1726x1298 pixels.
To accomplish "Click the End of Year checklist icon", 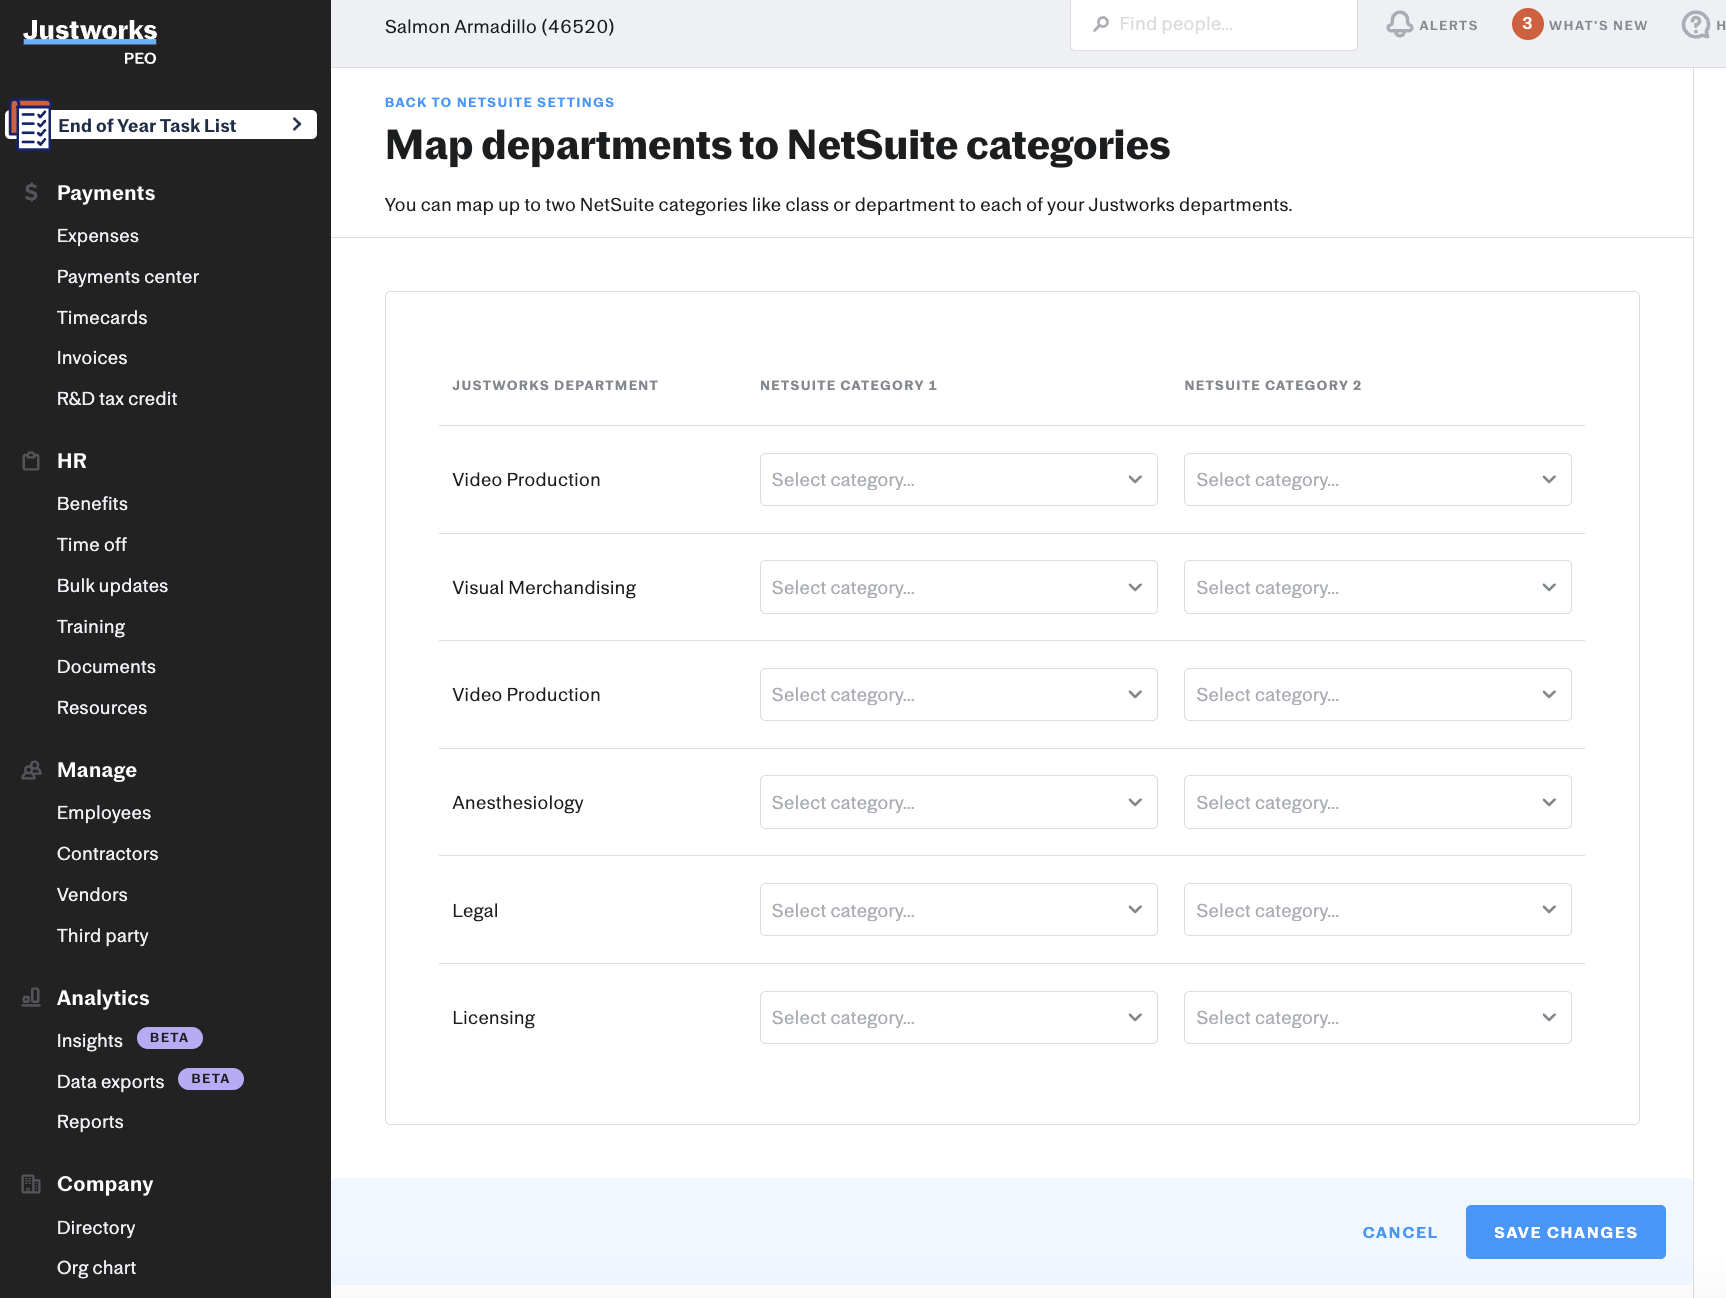I will coord(29,124).
